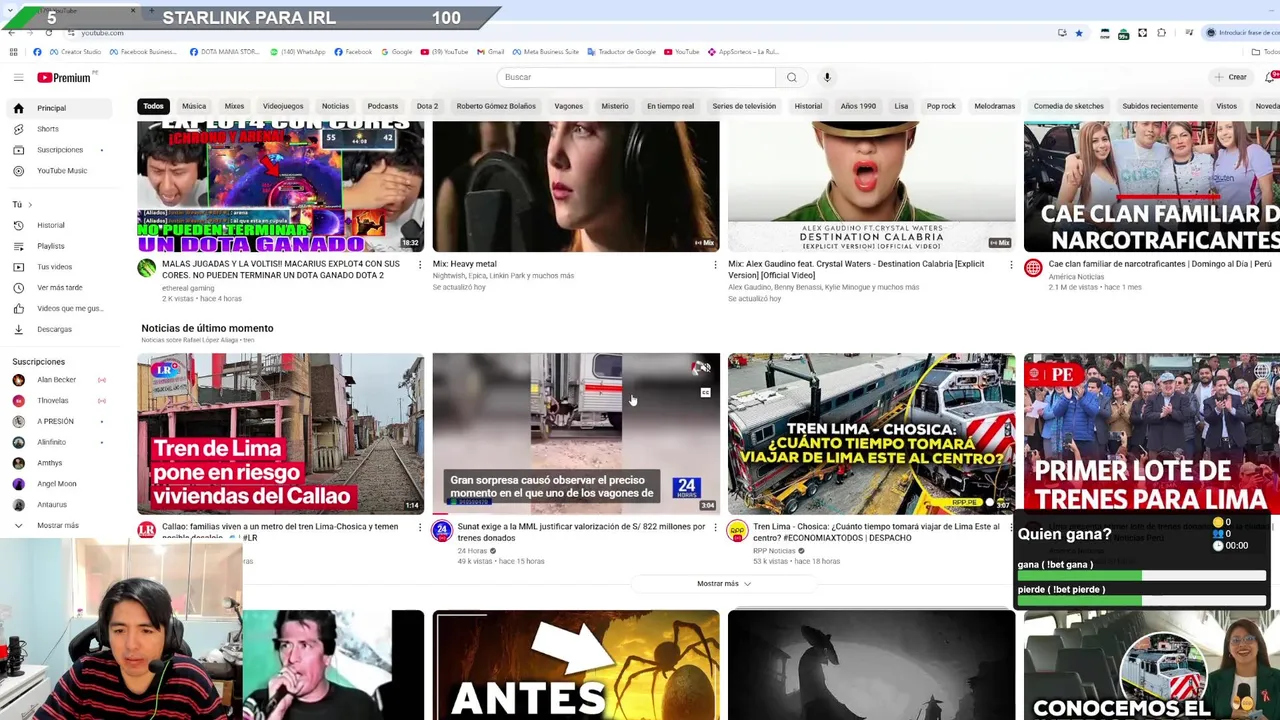
Task: Open Gmail bookmark
Action: (x=490, y=52)
